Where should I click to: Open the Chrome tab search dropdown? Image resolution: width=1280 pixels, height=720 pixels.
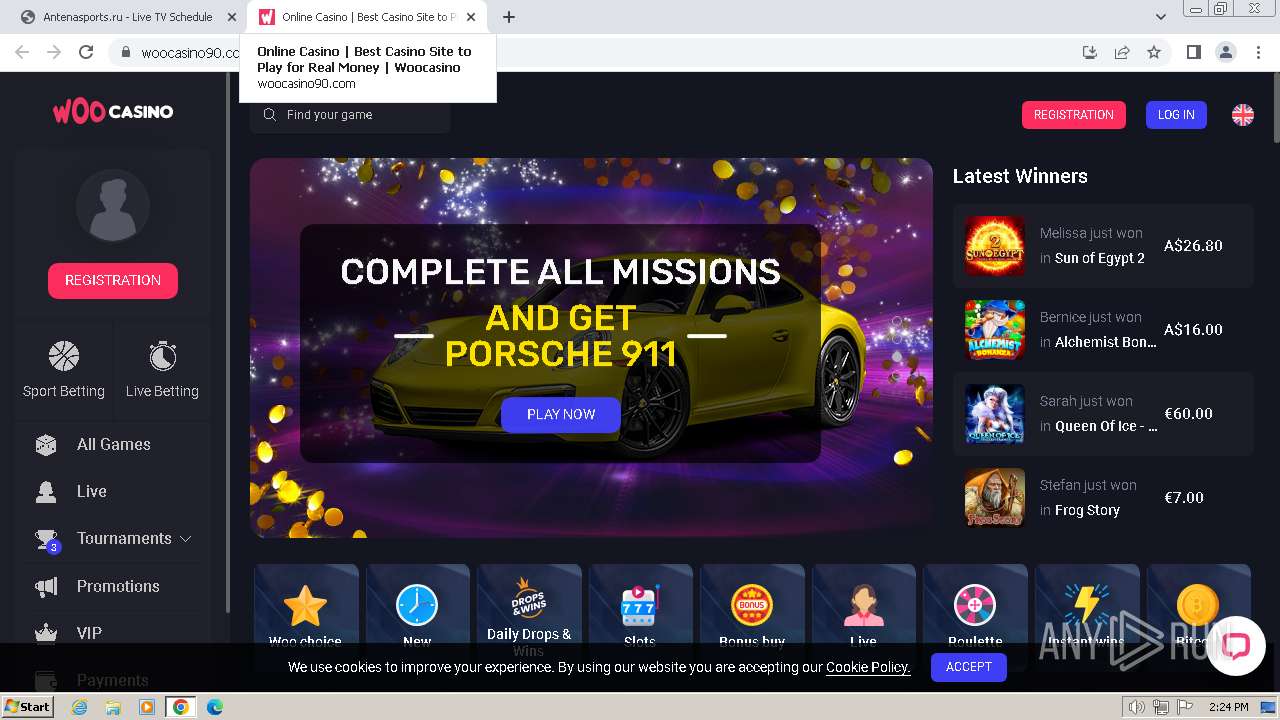[1161, 17]
